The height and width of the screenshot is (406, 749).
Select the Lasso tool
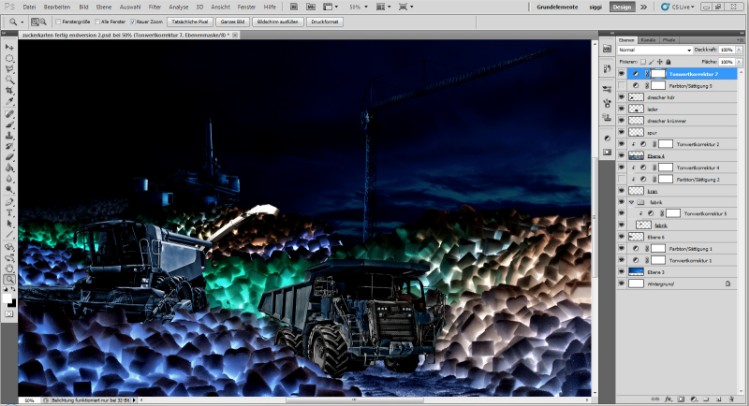[9, 69]
